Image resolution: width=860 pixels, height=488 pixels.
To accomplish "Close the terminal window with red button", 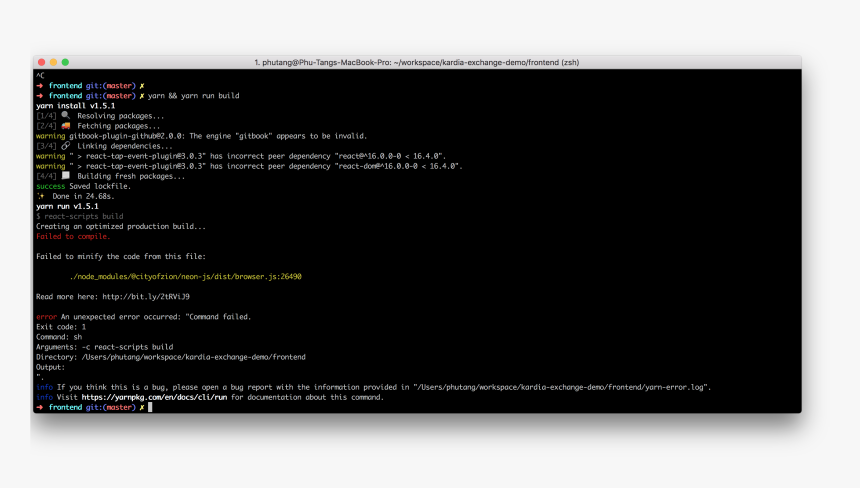I will coord(42,62).
